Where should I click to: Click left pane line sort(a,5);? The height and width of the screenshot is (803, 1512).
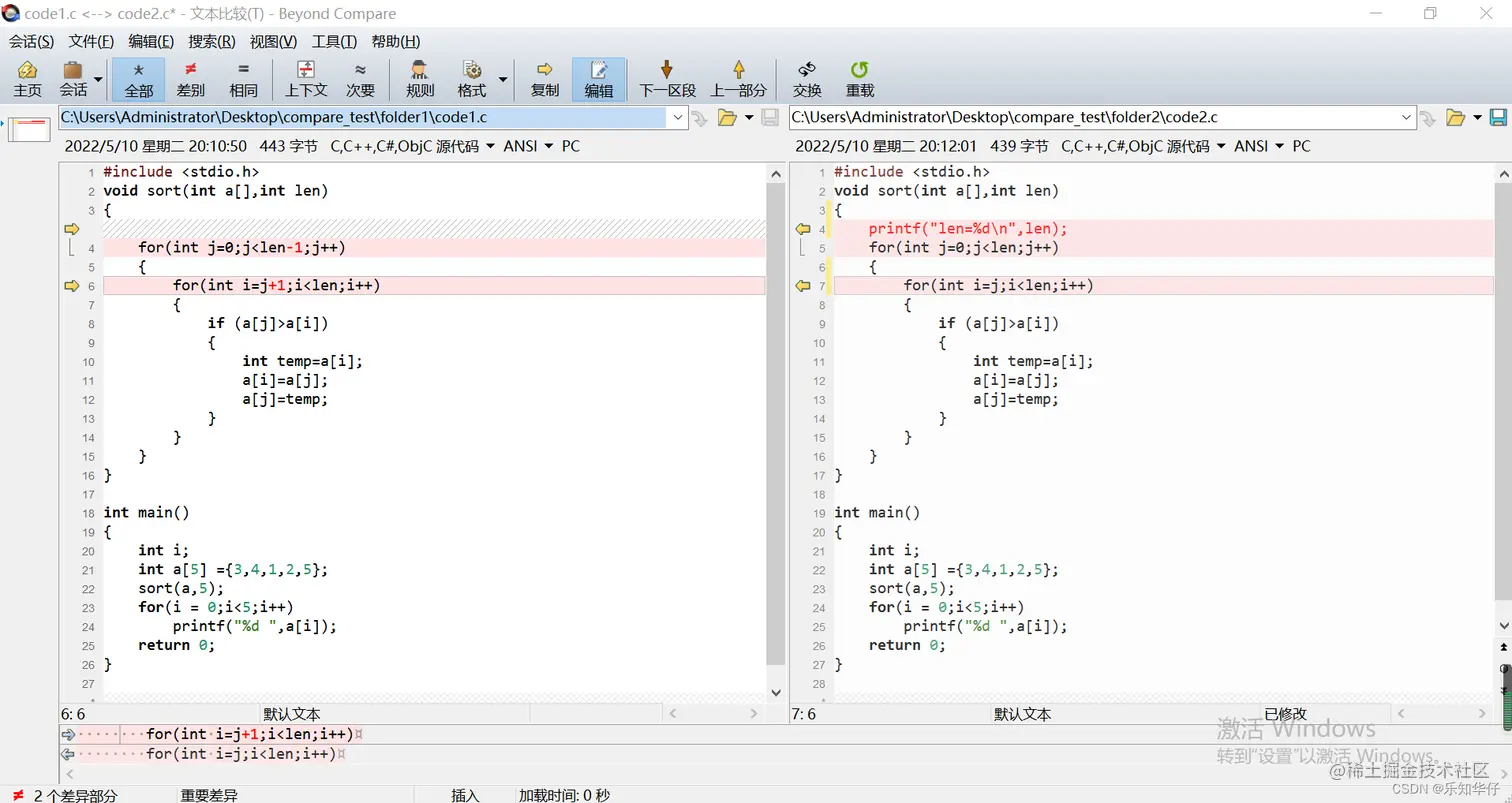tap(181, 589)
